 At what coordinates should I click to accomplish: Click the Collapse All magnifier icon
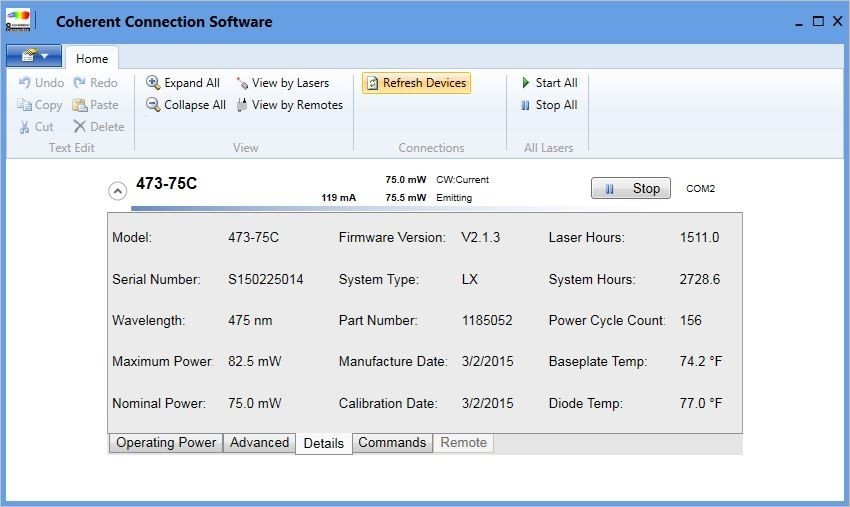click(x=153, y=104)
